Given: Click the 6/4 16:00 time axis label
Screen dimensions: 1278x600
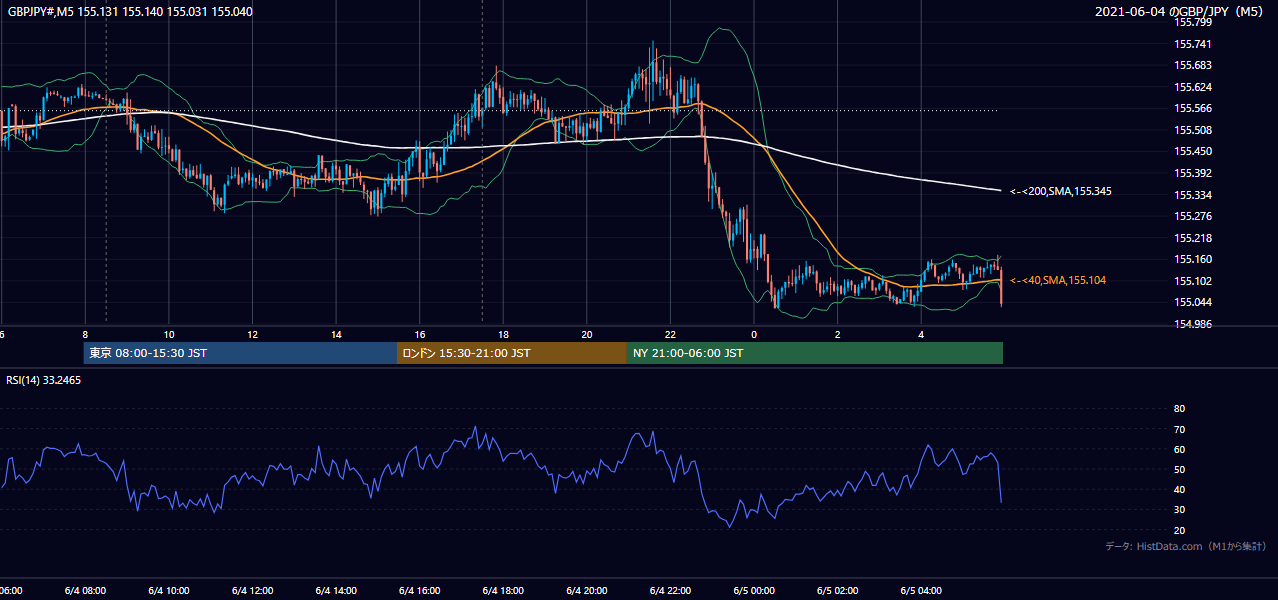Looking at the screenshot, I should click(419, 591).
